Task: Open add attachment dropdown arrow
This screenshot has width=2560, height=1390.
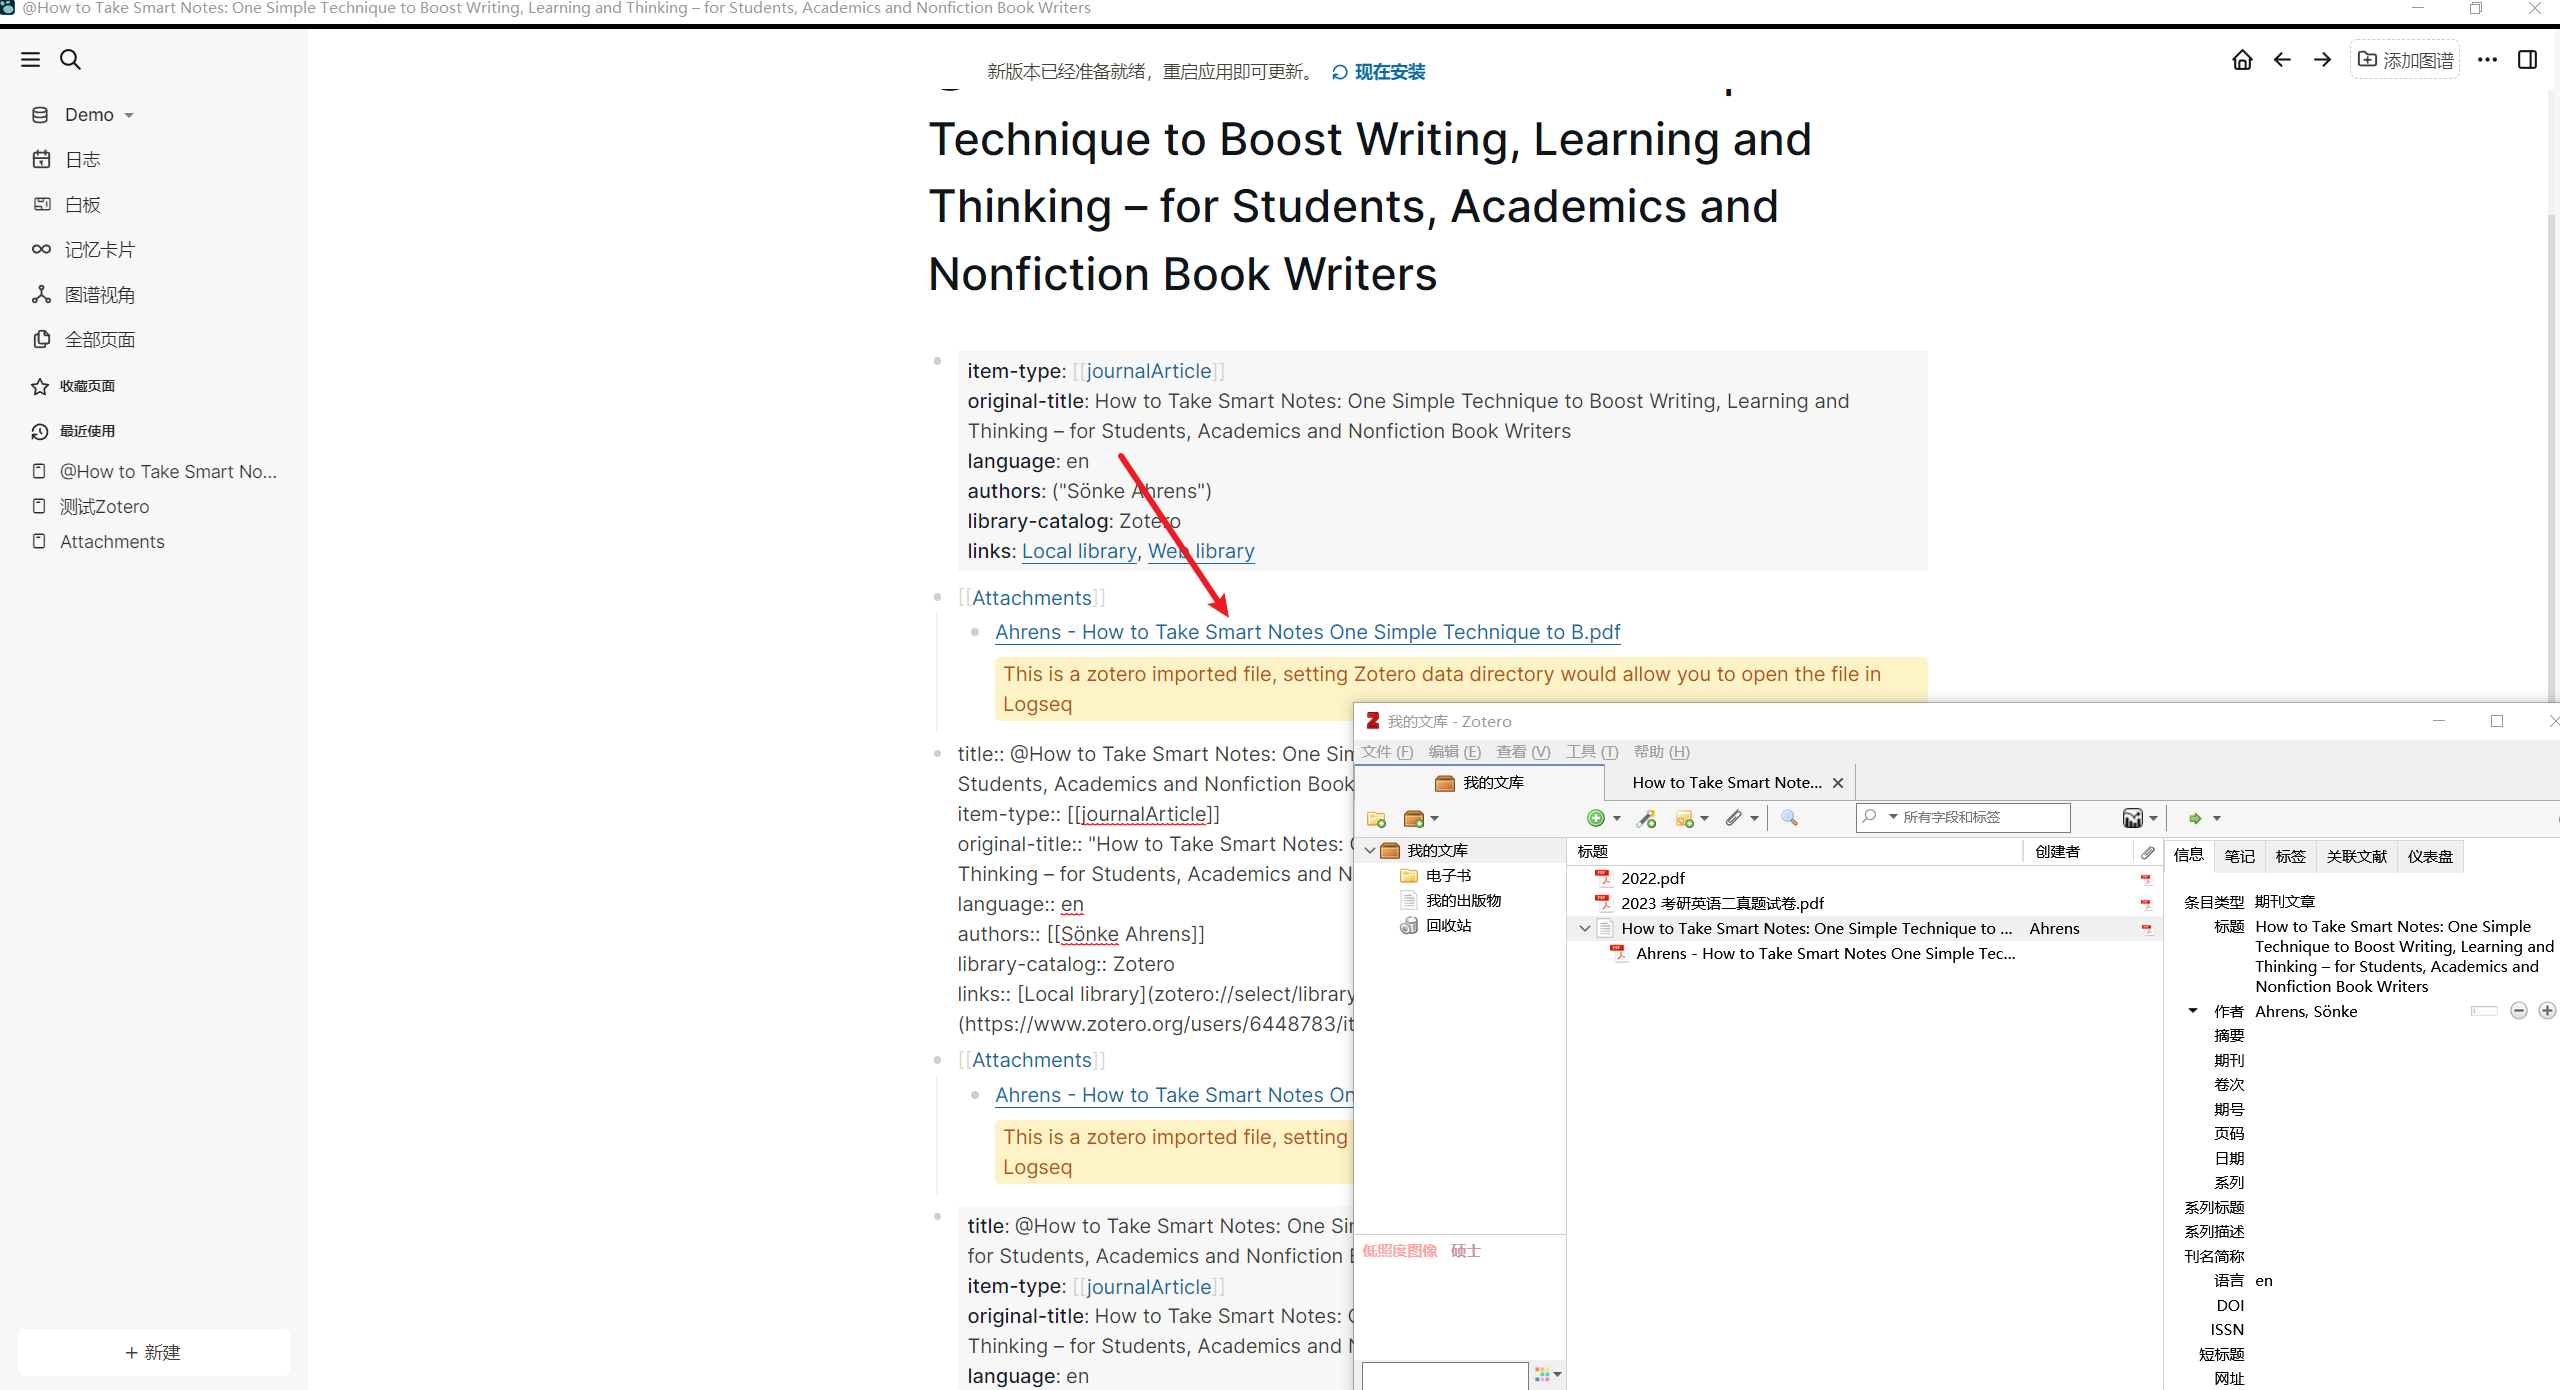Action: (1754, 819)
